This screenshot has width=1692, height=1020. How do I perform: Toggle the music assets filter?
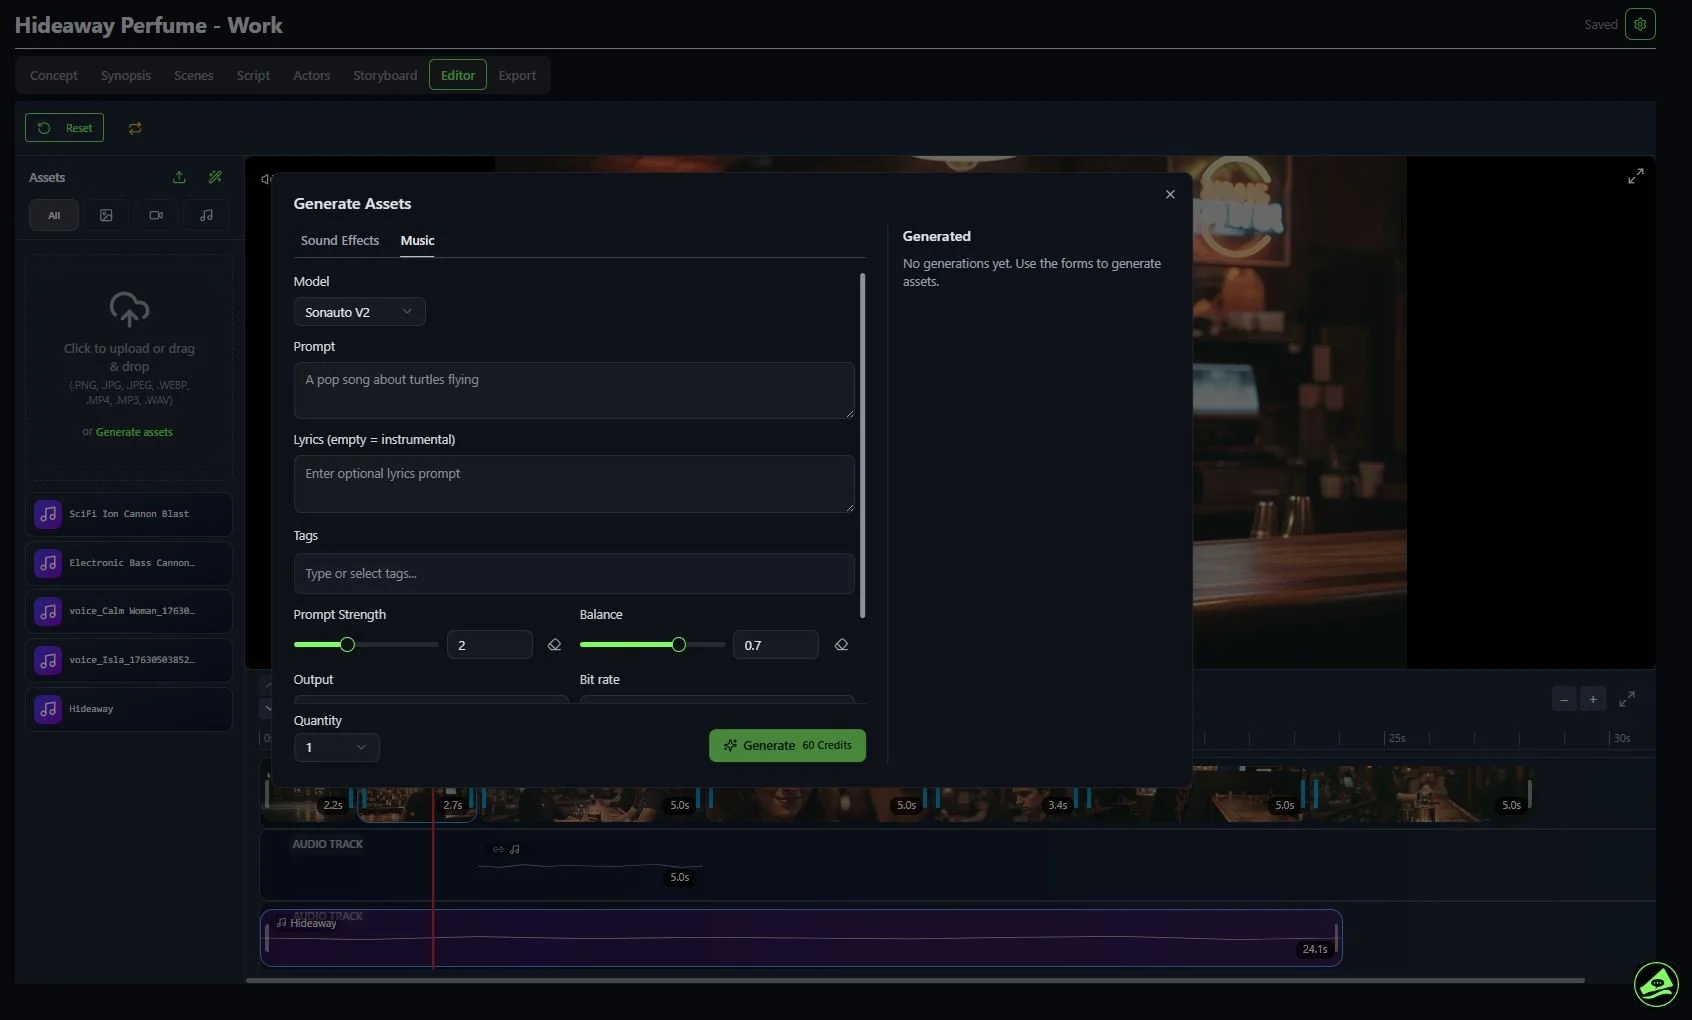click(x=205, y=215)
